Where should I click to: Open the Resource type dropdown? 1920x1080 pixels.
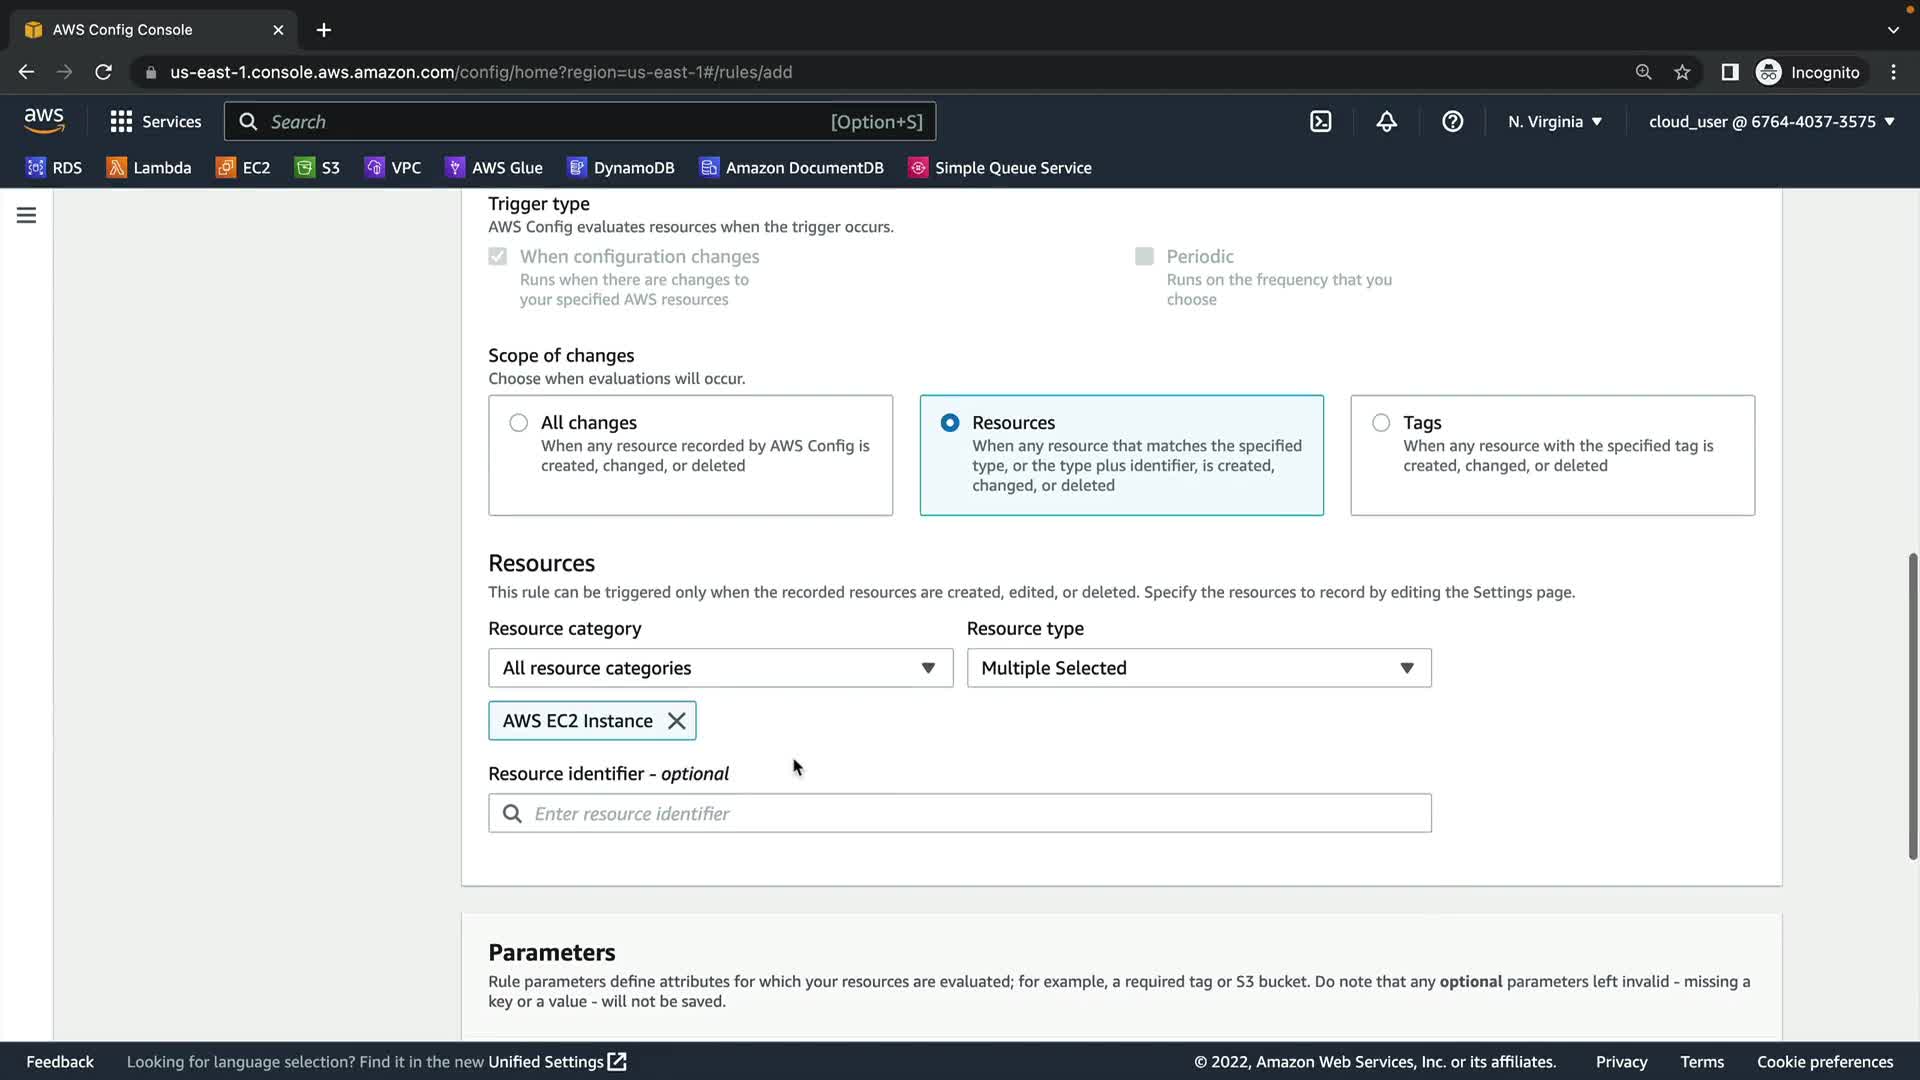point(1198,668)
